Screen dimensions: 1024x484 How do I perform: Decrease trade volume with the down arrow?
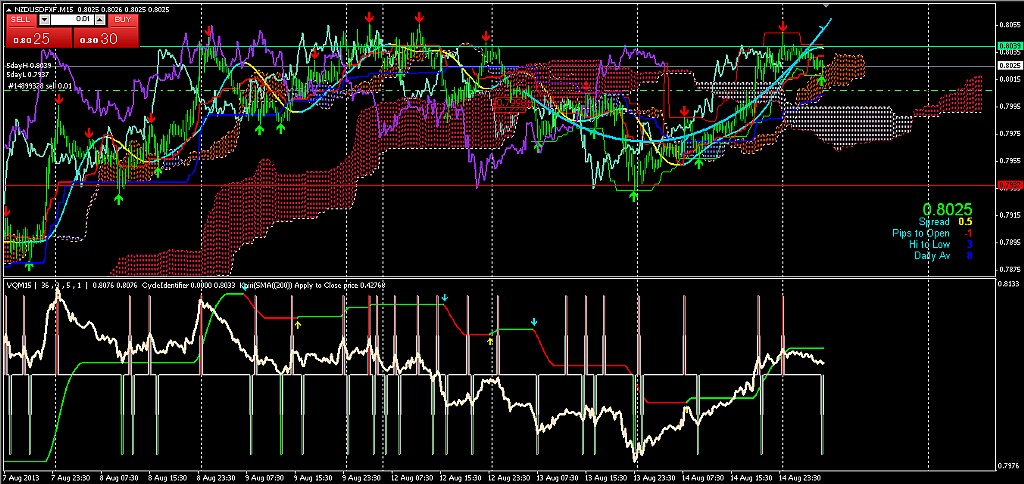pos(43,19)
